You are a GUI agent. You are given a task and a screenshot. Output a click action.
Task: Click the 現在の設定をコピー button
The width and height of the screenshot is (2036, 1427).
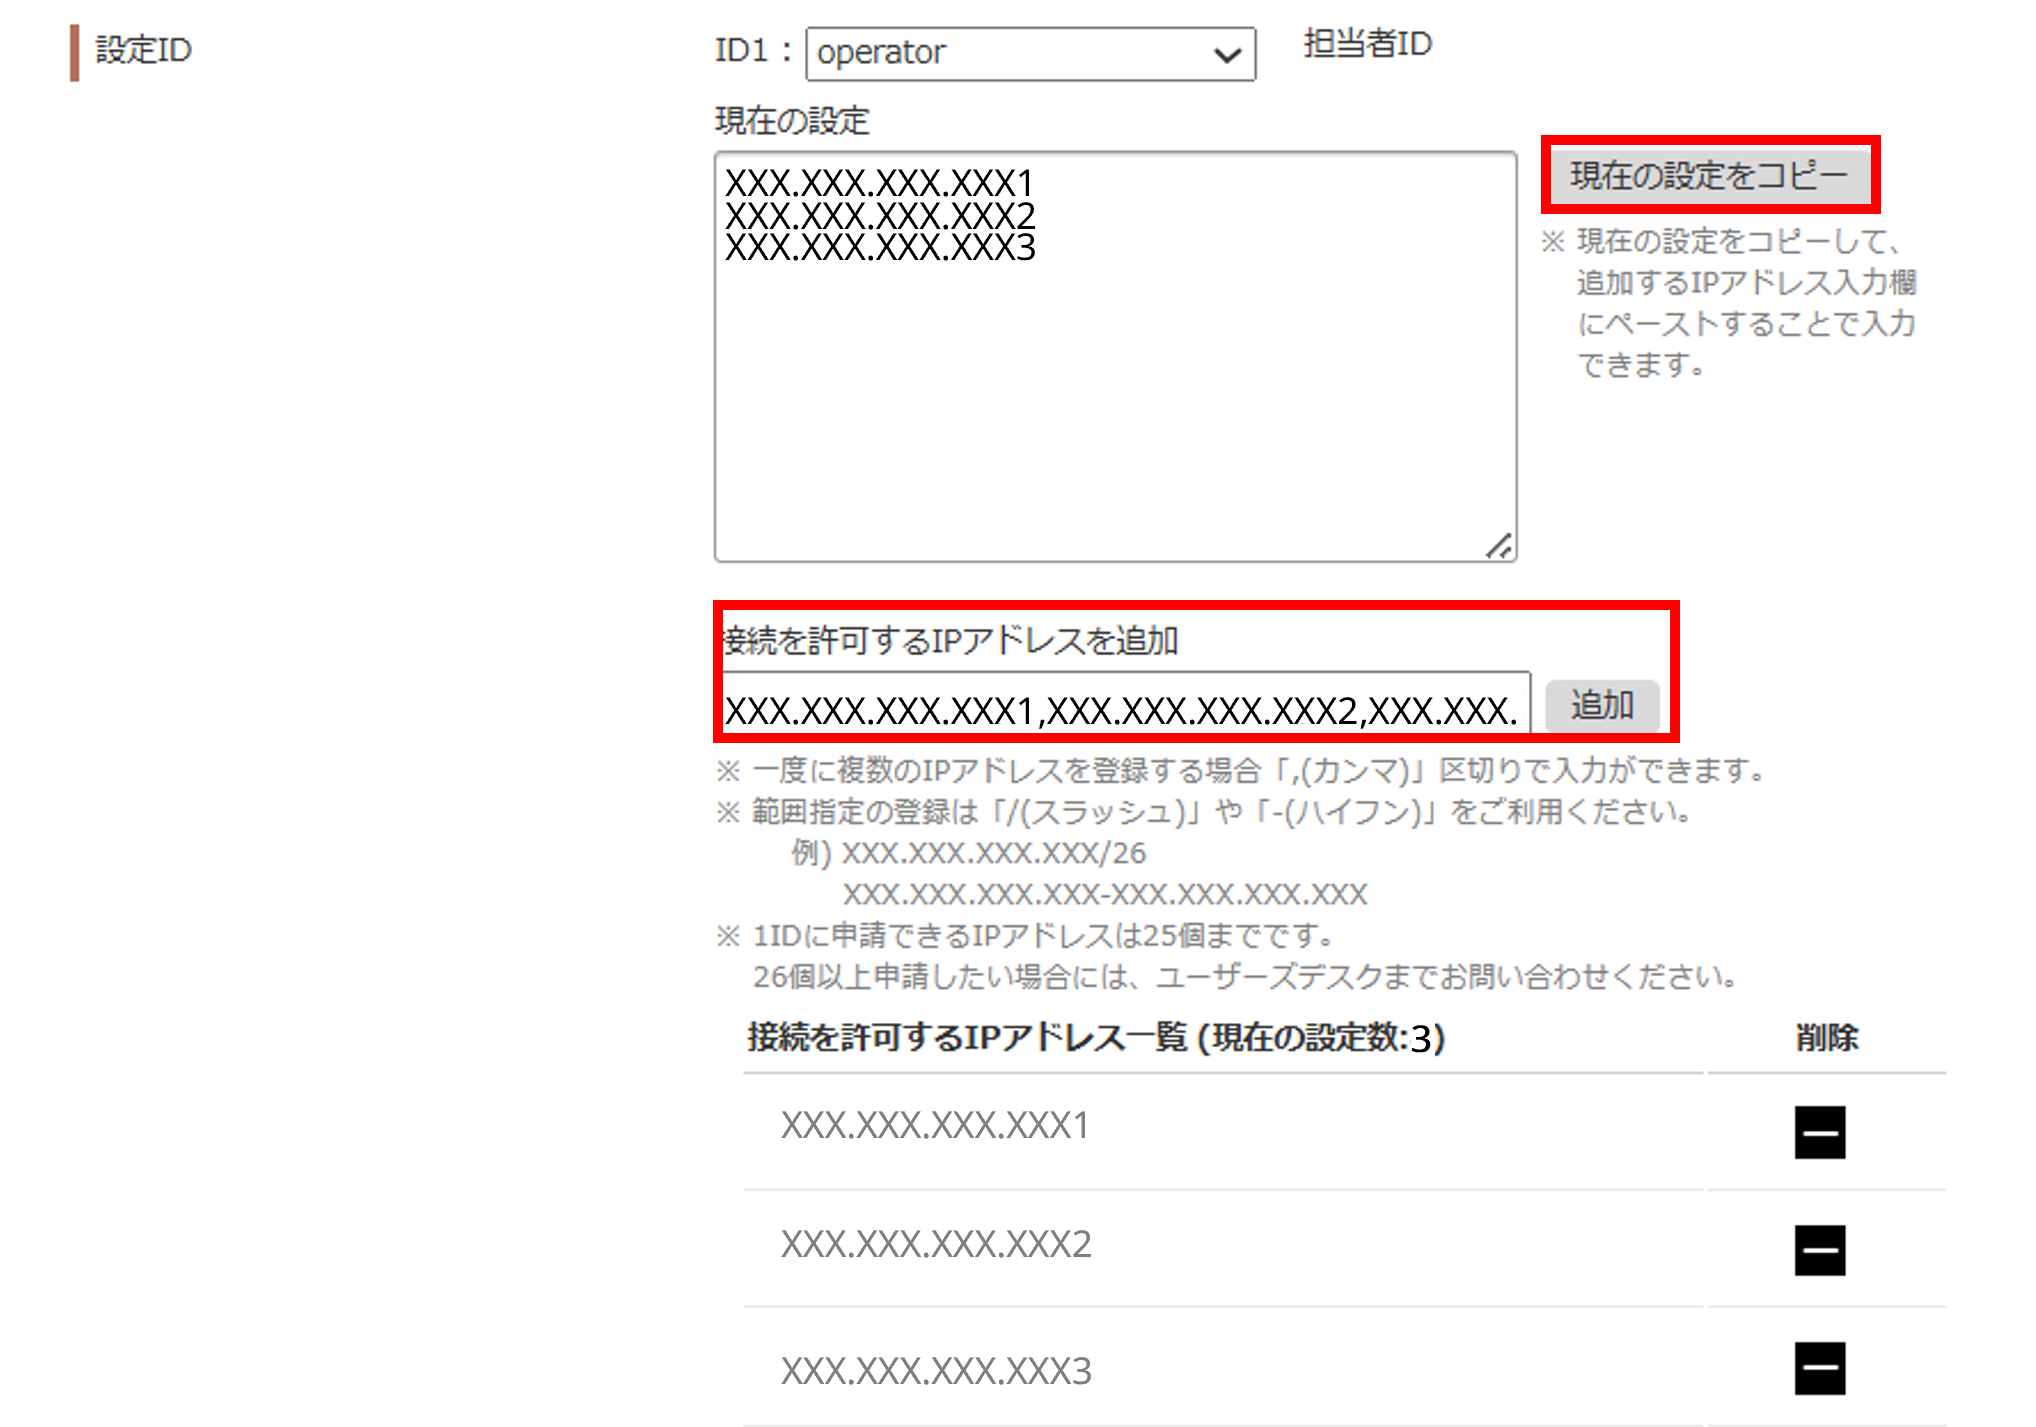pyautogui.click(x=1710, y=174)
